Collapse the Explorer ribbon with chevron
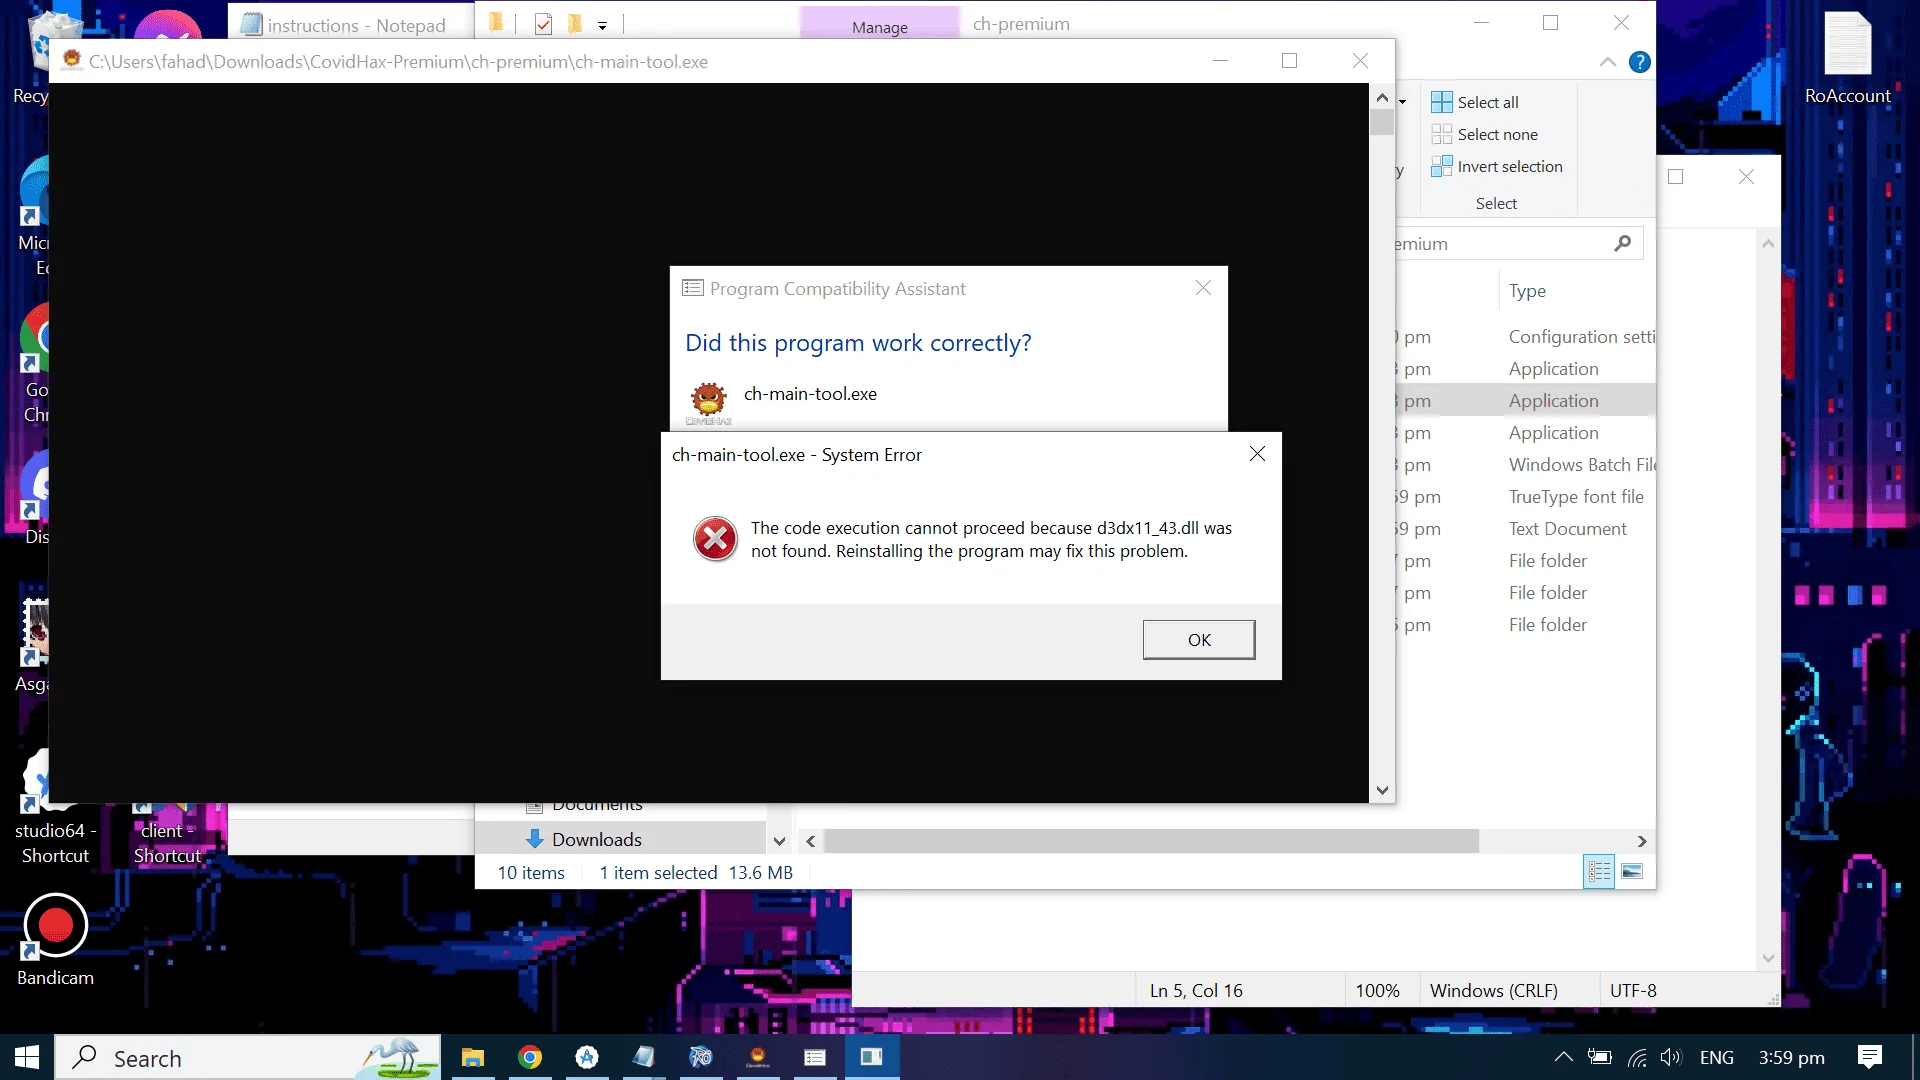 [x=1607, y=62]
